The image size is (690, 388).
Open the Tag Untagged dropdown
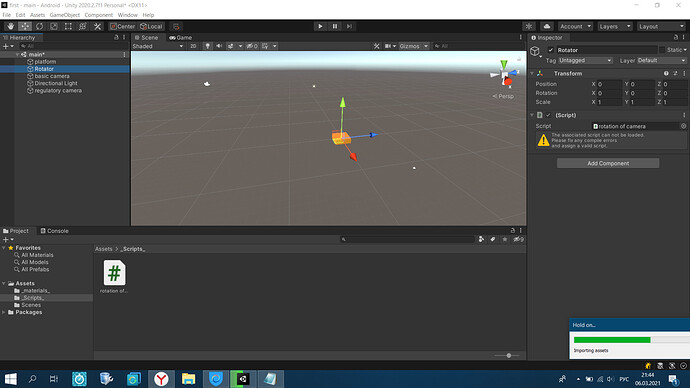(x=585, y=61)
